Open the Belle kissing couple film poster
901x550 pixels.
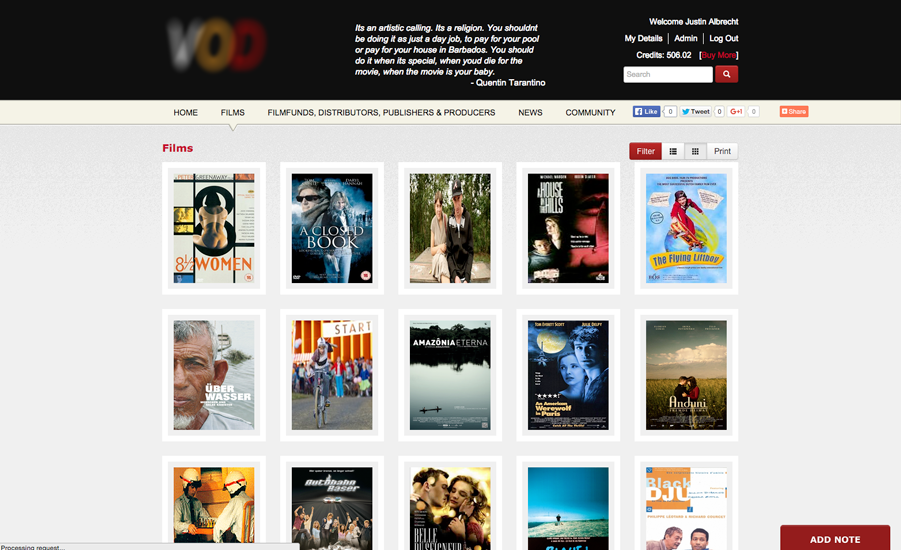(x=450, y=508)
